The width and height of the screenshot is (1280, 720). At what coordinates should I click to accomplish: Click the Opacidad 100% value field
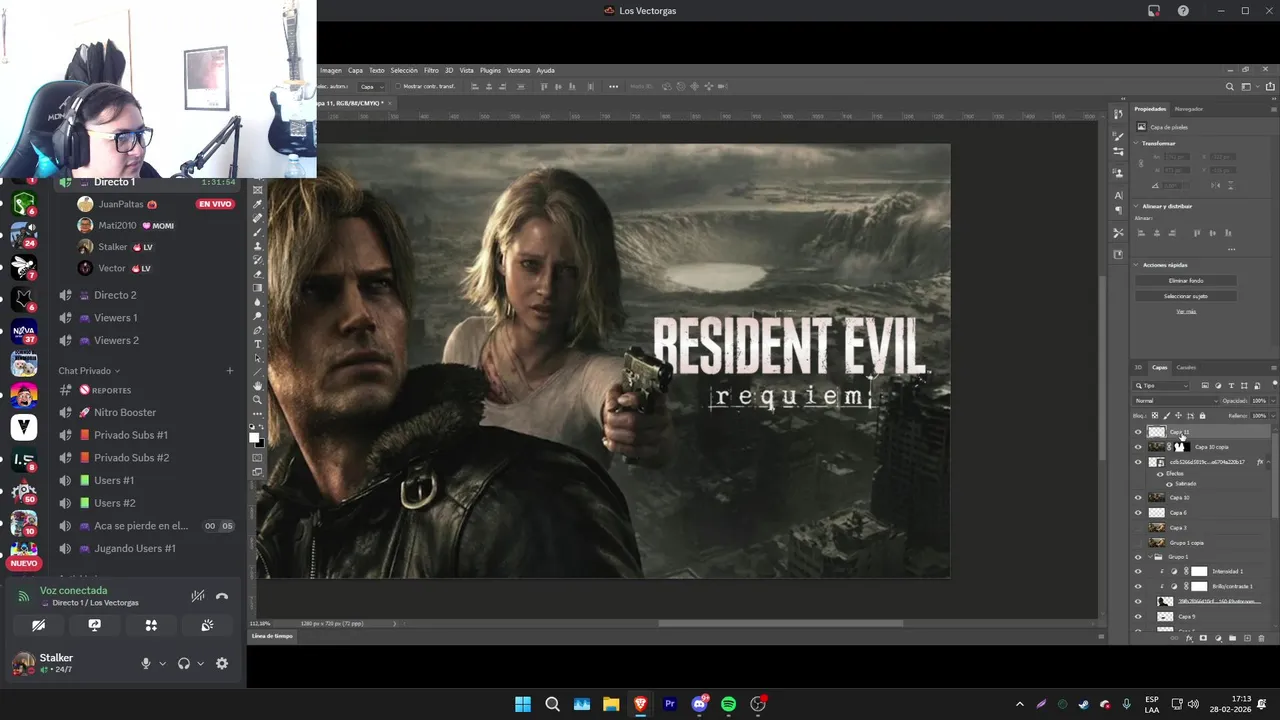(x=1260, y=401)
